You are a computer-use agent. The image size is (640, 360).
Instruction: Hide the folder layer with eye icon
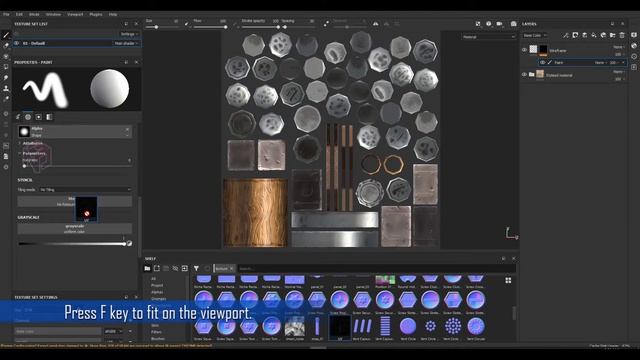524,75
